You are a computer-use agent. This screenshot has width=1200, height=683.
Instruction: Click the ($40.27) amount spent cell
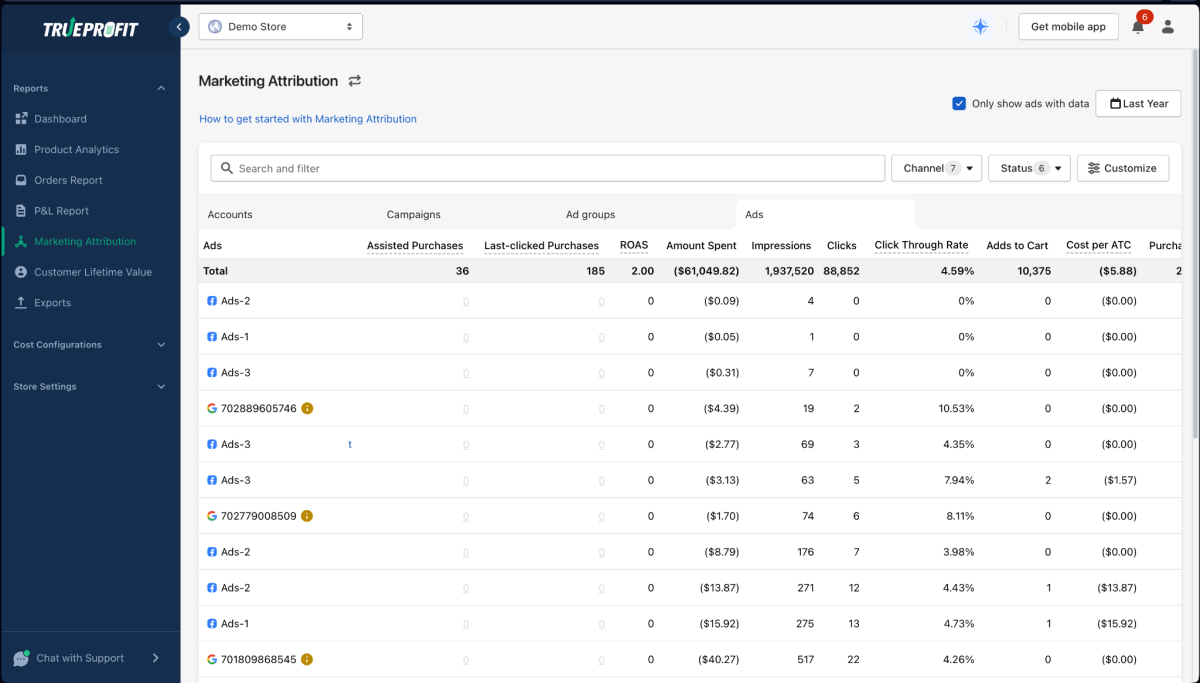click(x=719, y=659)
